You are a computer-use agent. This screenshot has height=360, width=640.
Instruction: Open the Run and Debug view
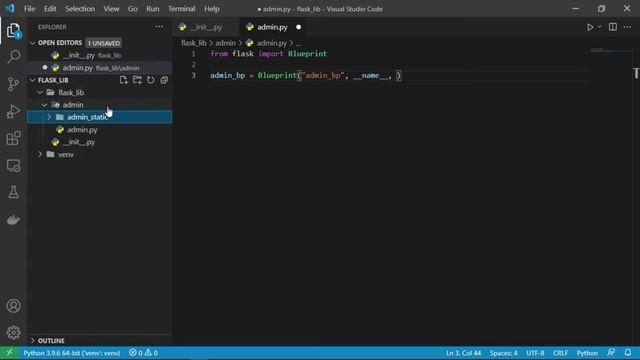pos(13,111)
